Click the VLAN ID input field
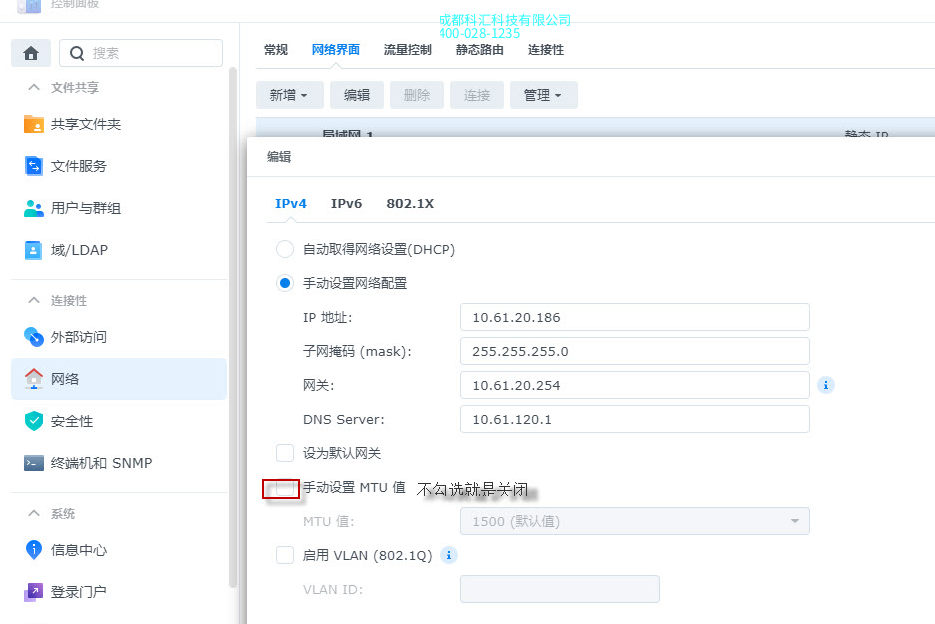The width and height of the screenshot is (935, 624). [x=560, y=589]
